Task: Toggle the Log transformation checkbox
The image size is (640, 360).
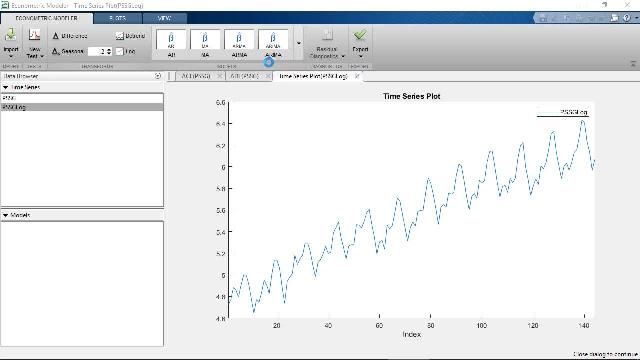Action: coord(119,51)
